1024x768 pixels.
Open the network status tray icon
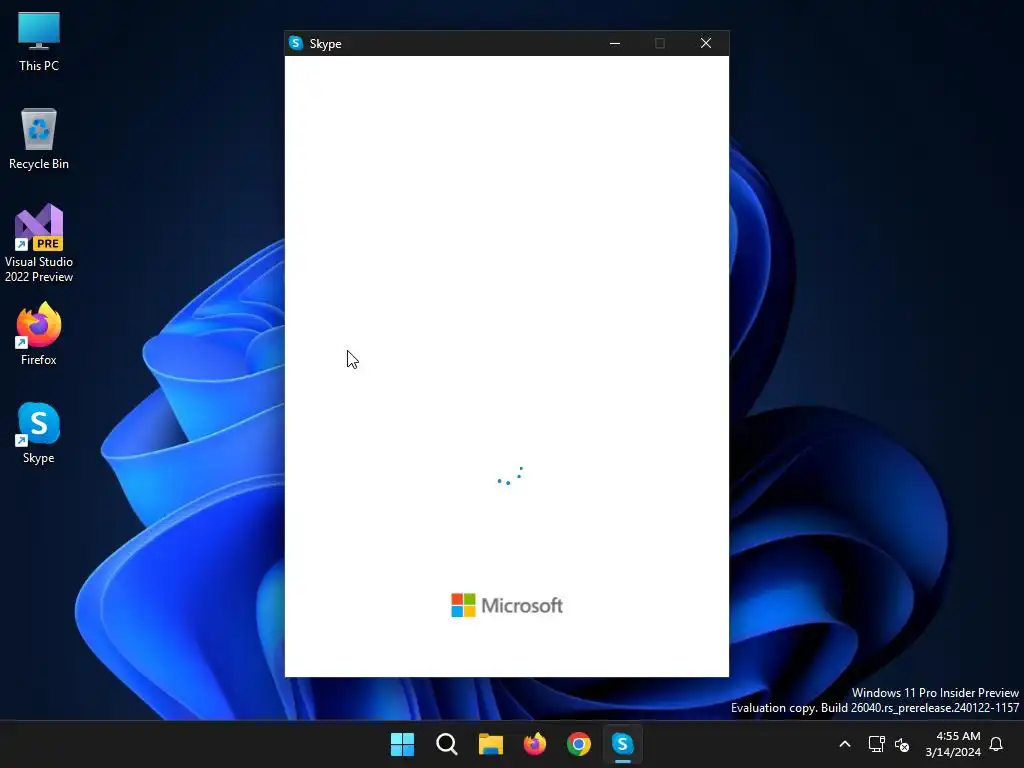click(876, 744)
